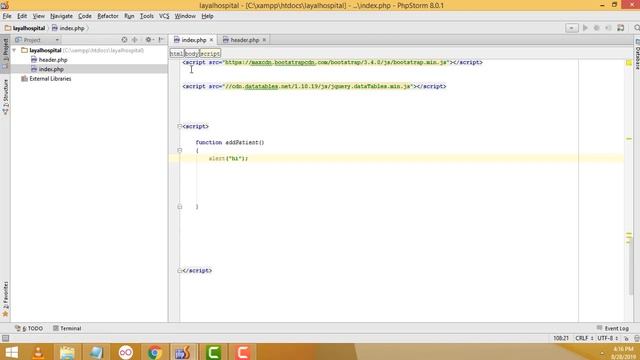The width and height of the screenshot is (640, 360).
Task: Click the html tag breadcrumb
Action: (177, 53)
